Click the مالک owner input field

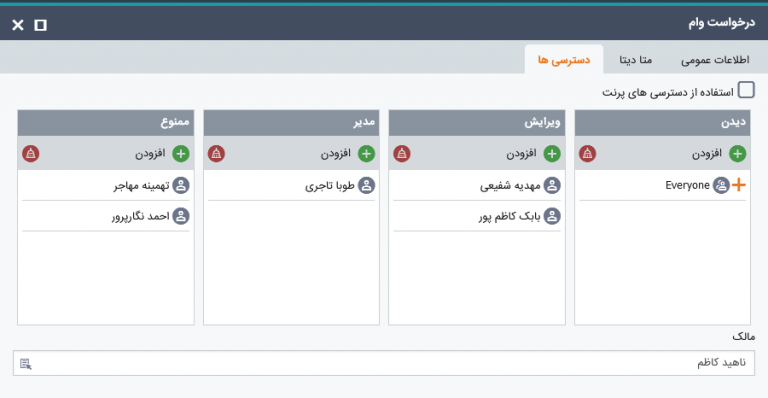tap(384, 363)
